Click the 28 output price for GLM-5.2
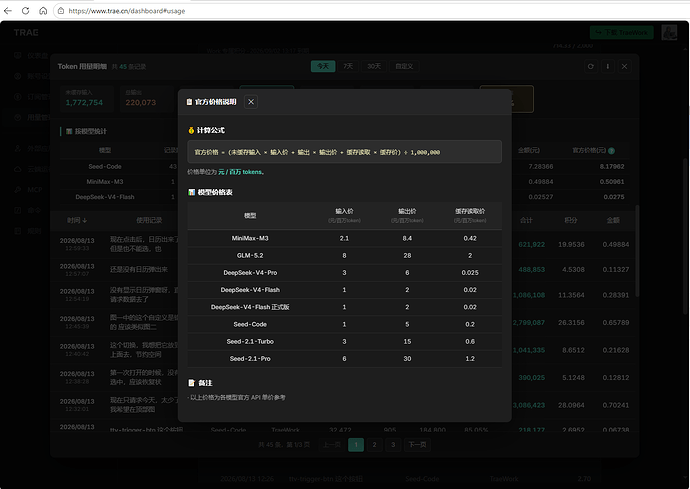The width and height of the screenshot is (690, 489). (x=407, y=255)
